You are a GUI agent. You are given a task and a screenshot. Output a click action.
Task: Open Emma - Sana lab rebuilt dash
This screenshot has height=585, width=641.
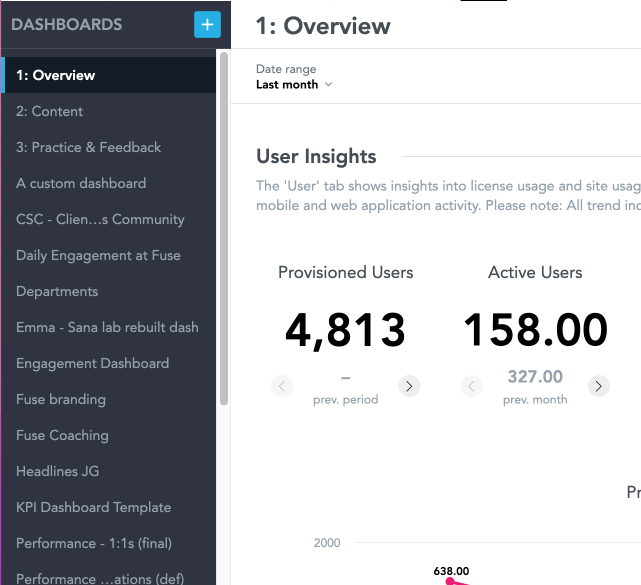(107, 327)
